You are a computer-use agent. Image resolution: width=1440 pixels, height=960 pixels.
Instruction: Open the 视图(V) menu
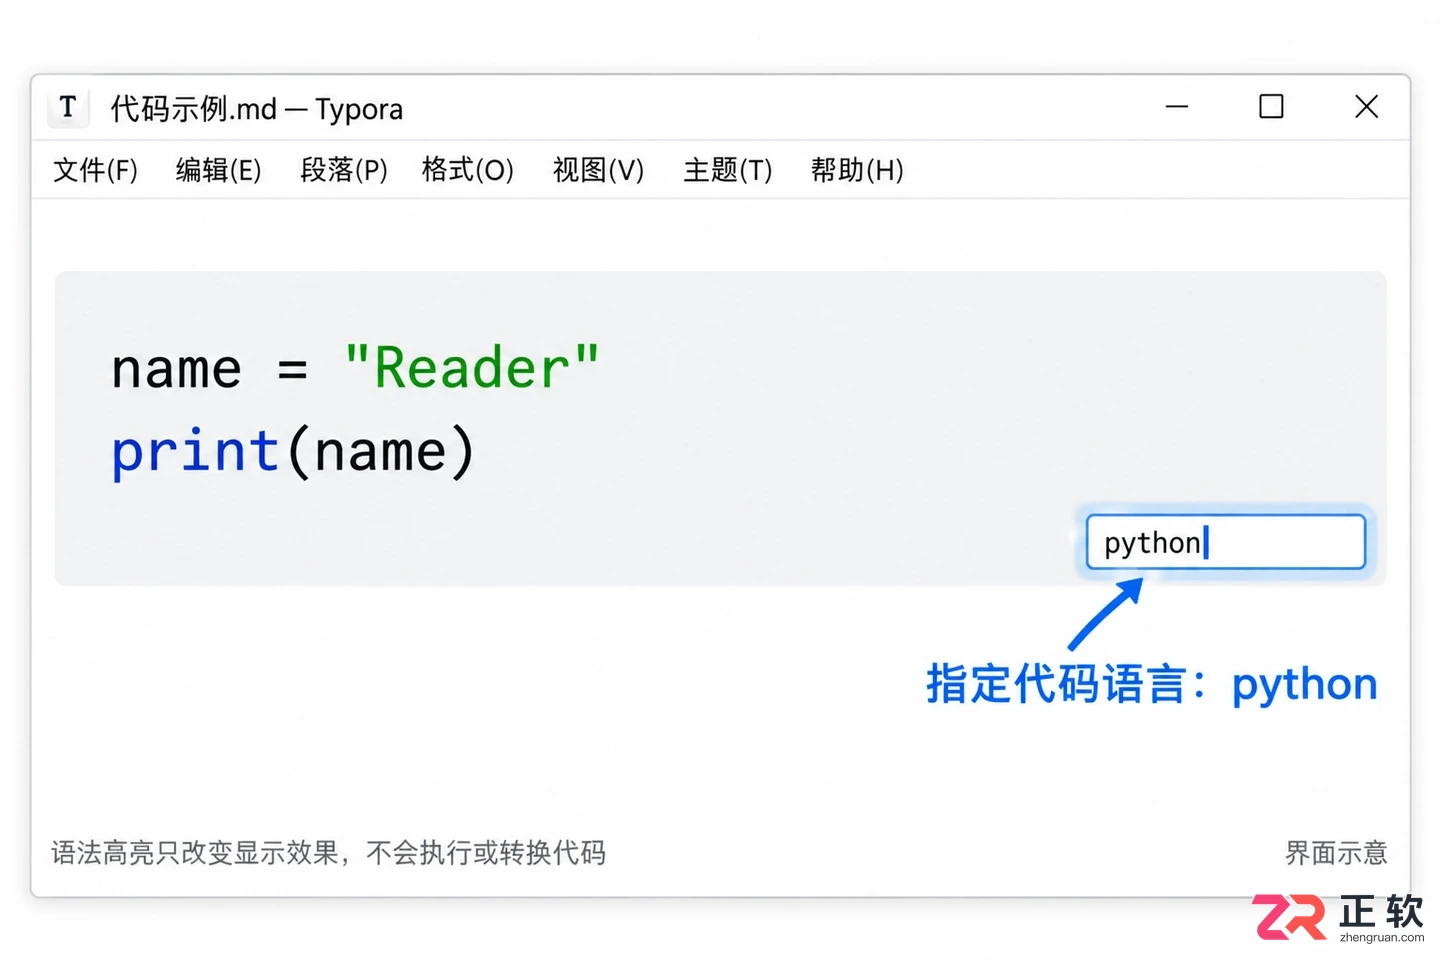pos(598,170)
